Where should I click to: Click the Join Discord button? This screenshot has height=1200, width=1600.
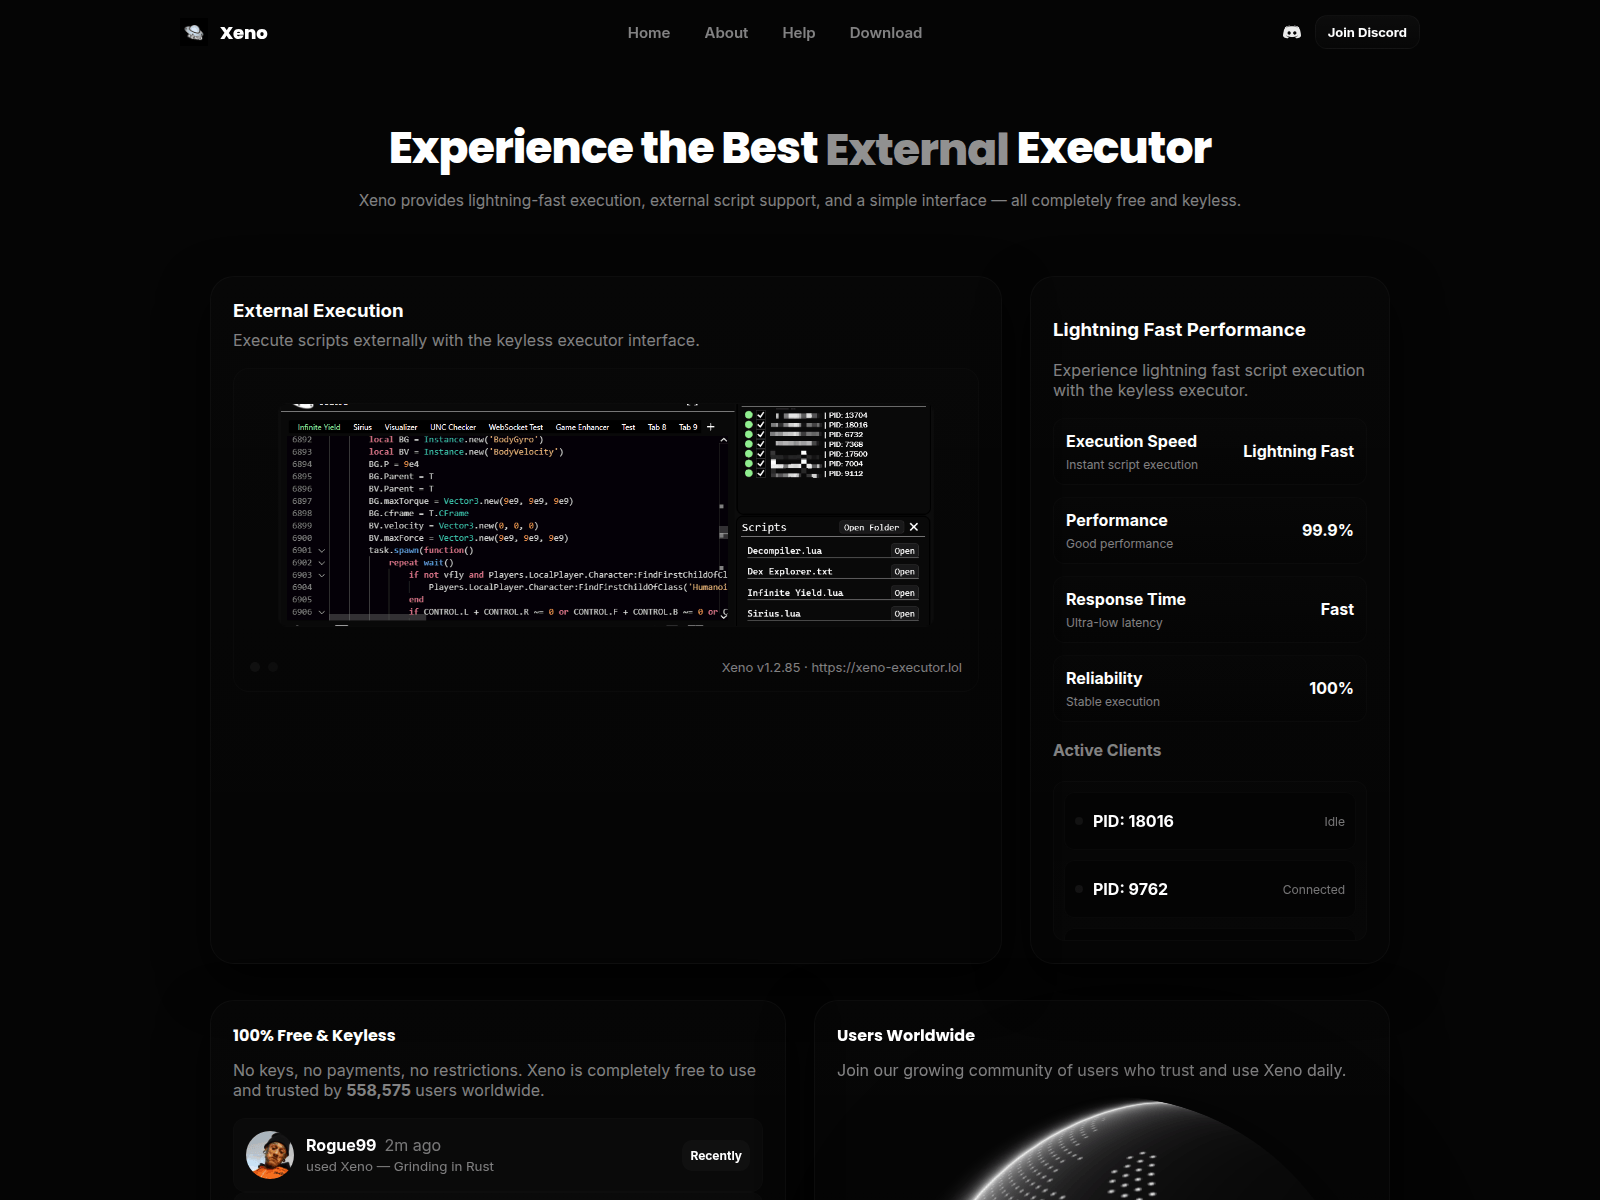click(x=1367, y=33)
